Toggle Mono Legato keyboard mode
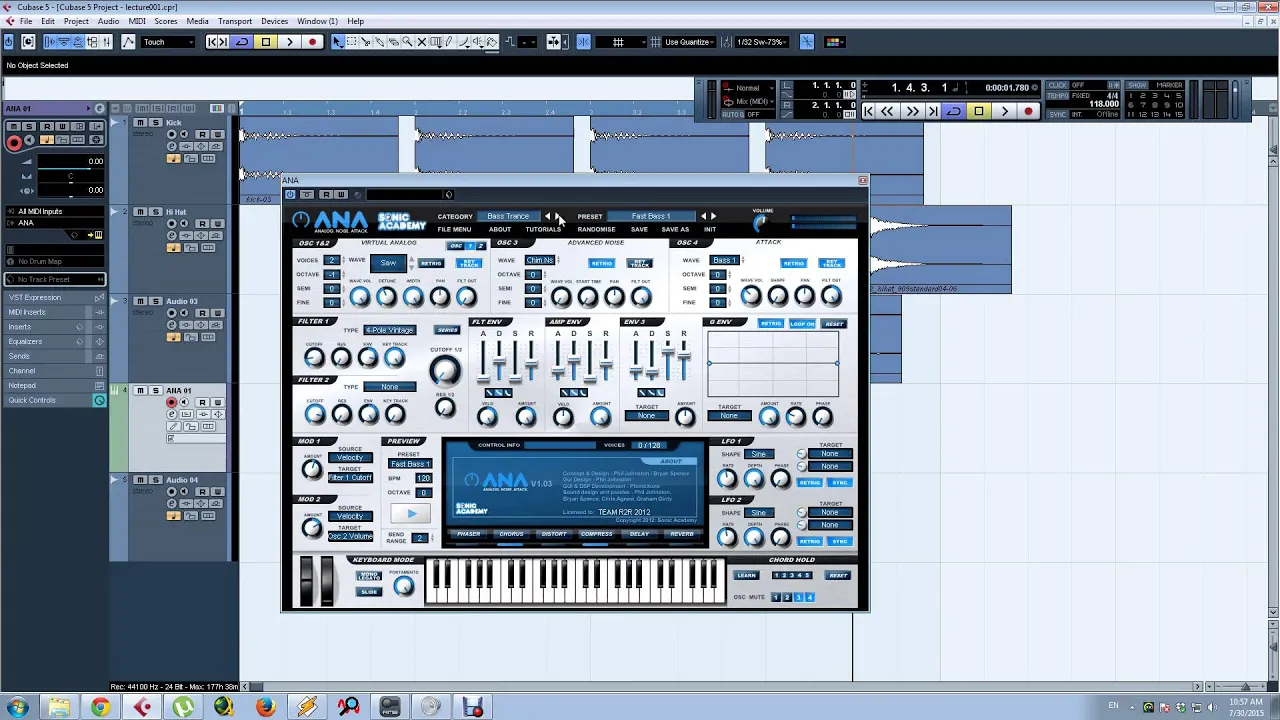 369,576
